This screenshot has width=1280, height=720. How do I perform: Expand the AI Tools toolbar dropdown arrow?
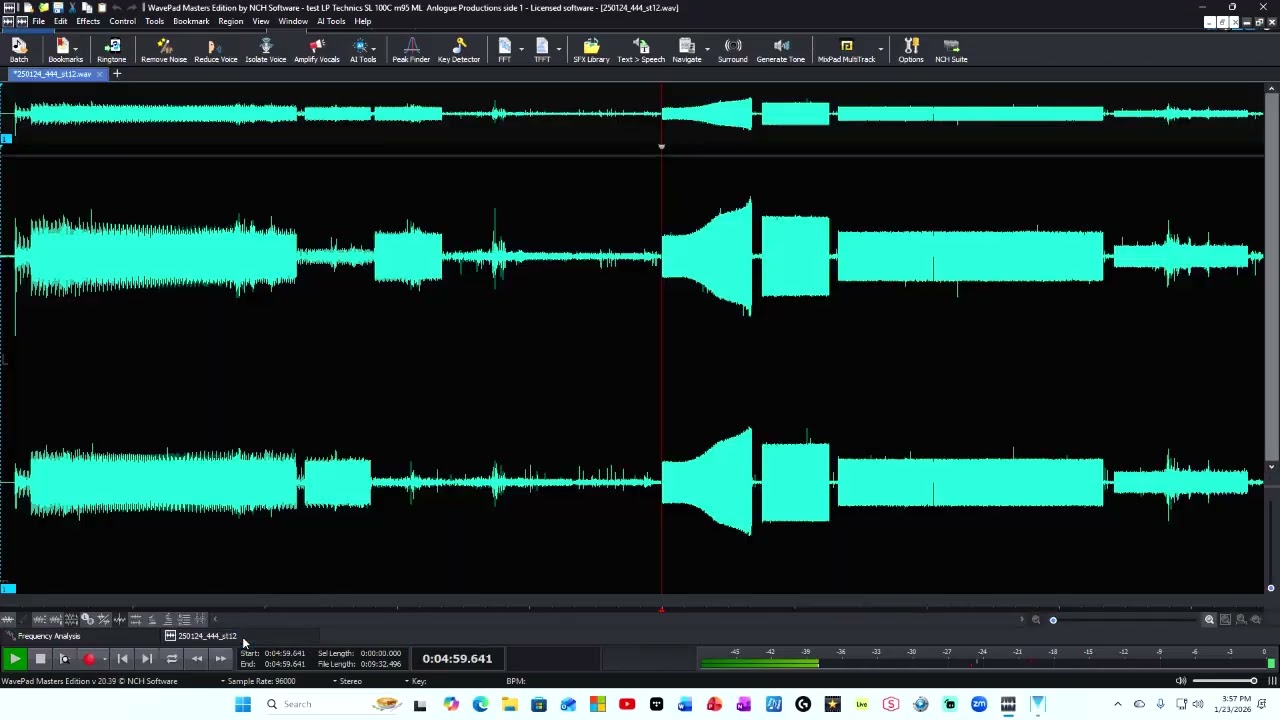[x=374, y=48]
